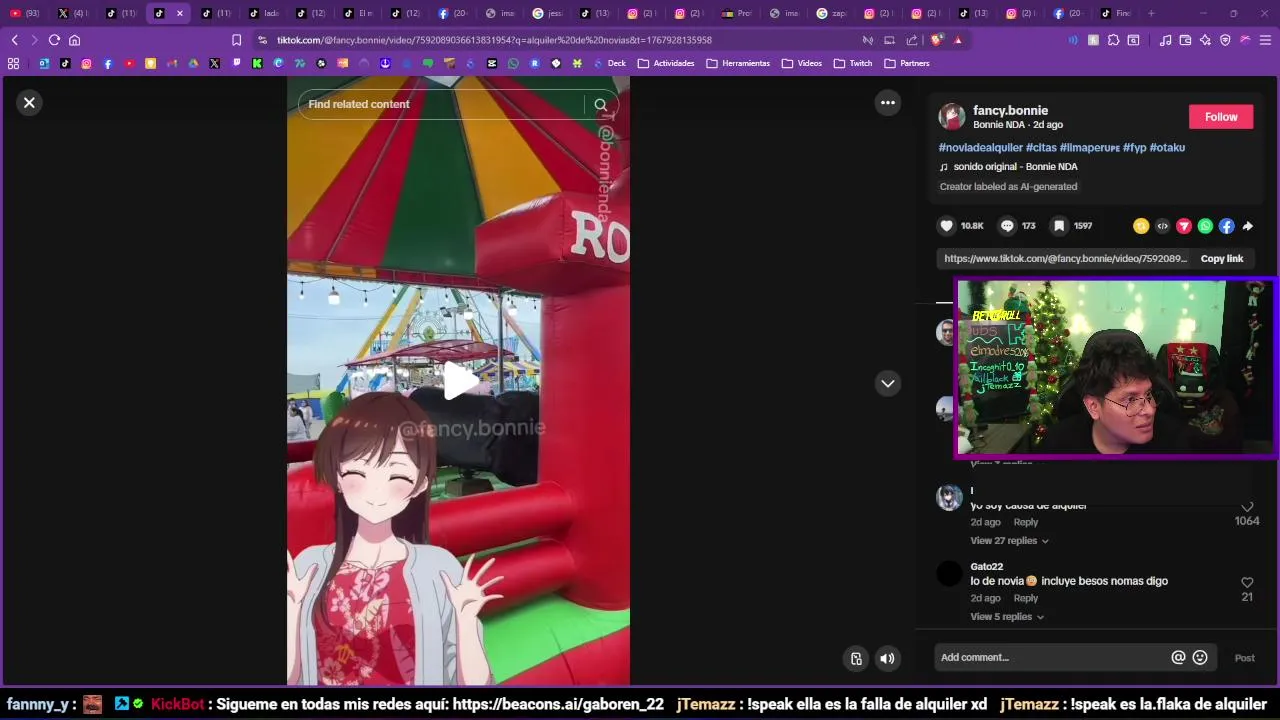Click the search magnifier in Find related content
The image size is (1280, 720).
click(x=601, y=104)
